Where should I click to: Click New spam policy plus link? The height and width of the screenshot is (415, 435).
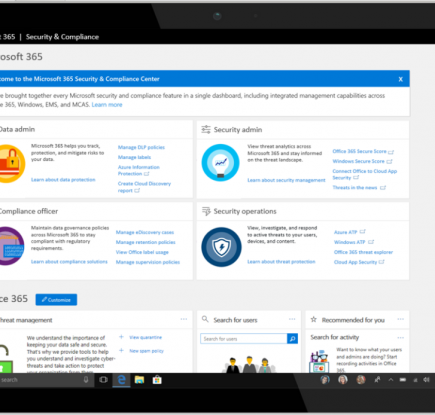pos(142,351)
